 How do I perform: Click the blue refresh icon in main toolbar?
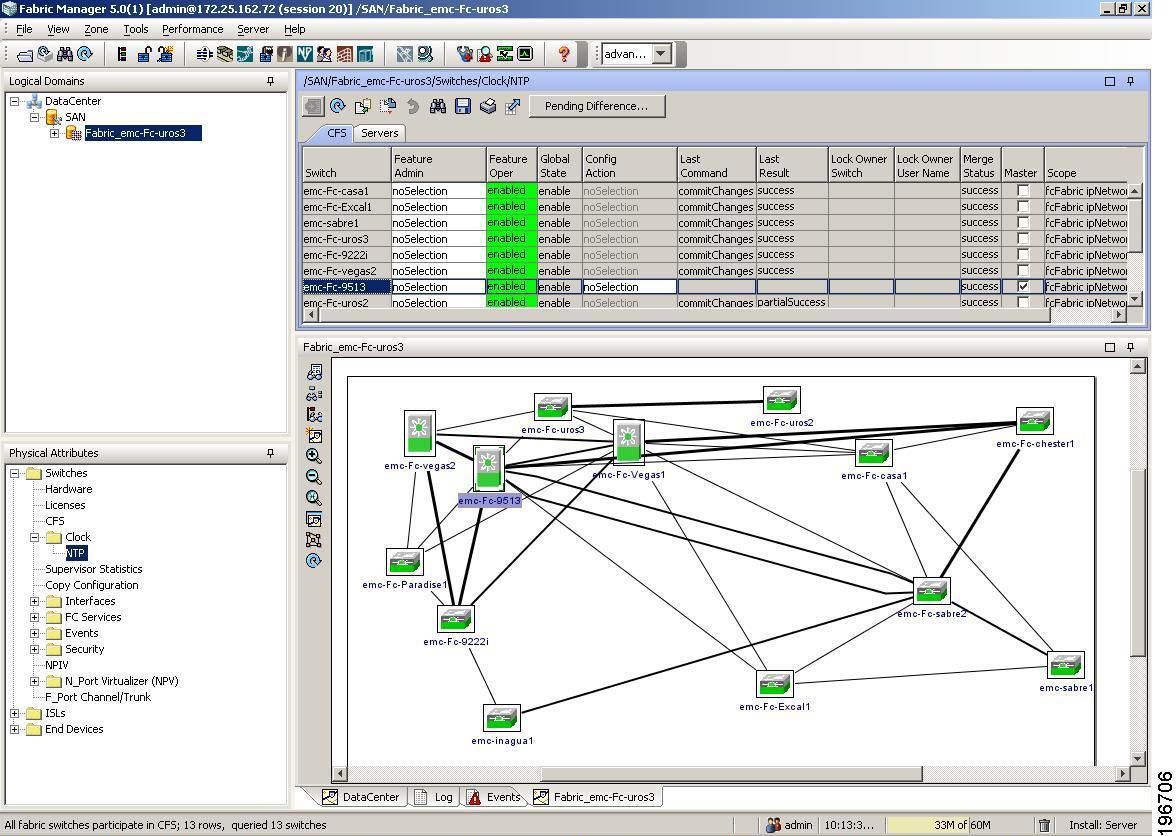click(85, 54)
